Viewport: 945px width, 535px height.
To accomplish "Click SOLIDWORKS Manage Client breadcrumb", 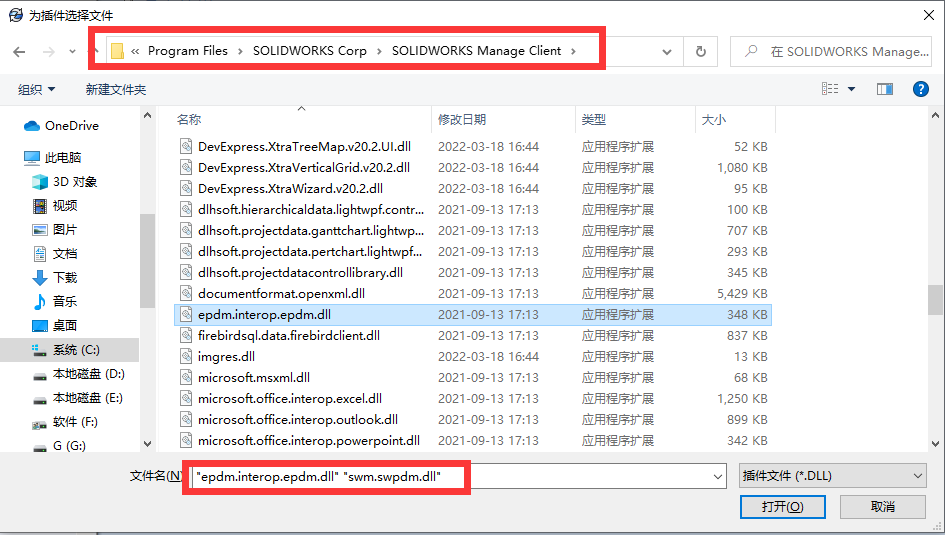I will pos(476,51).
